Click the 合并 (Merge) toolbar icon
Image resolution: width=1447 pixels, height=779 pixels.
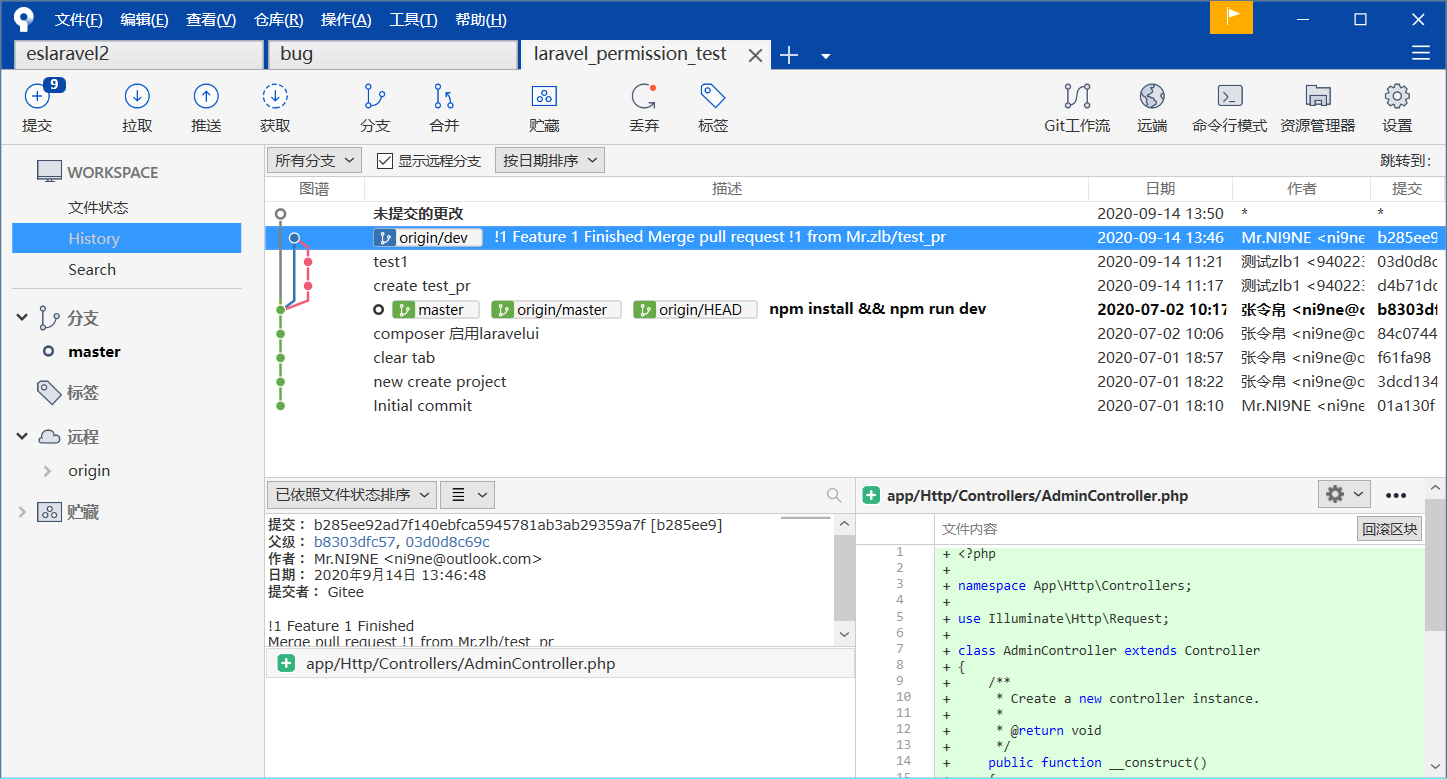pos(444,97)
